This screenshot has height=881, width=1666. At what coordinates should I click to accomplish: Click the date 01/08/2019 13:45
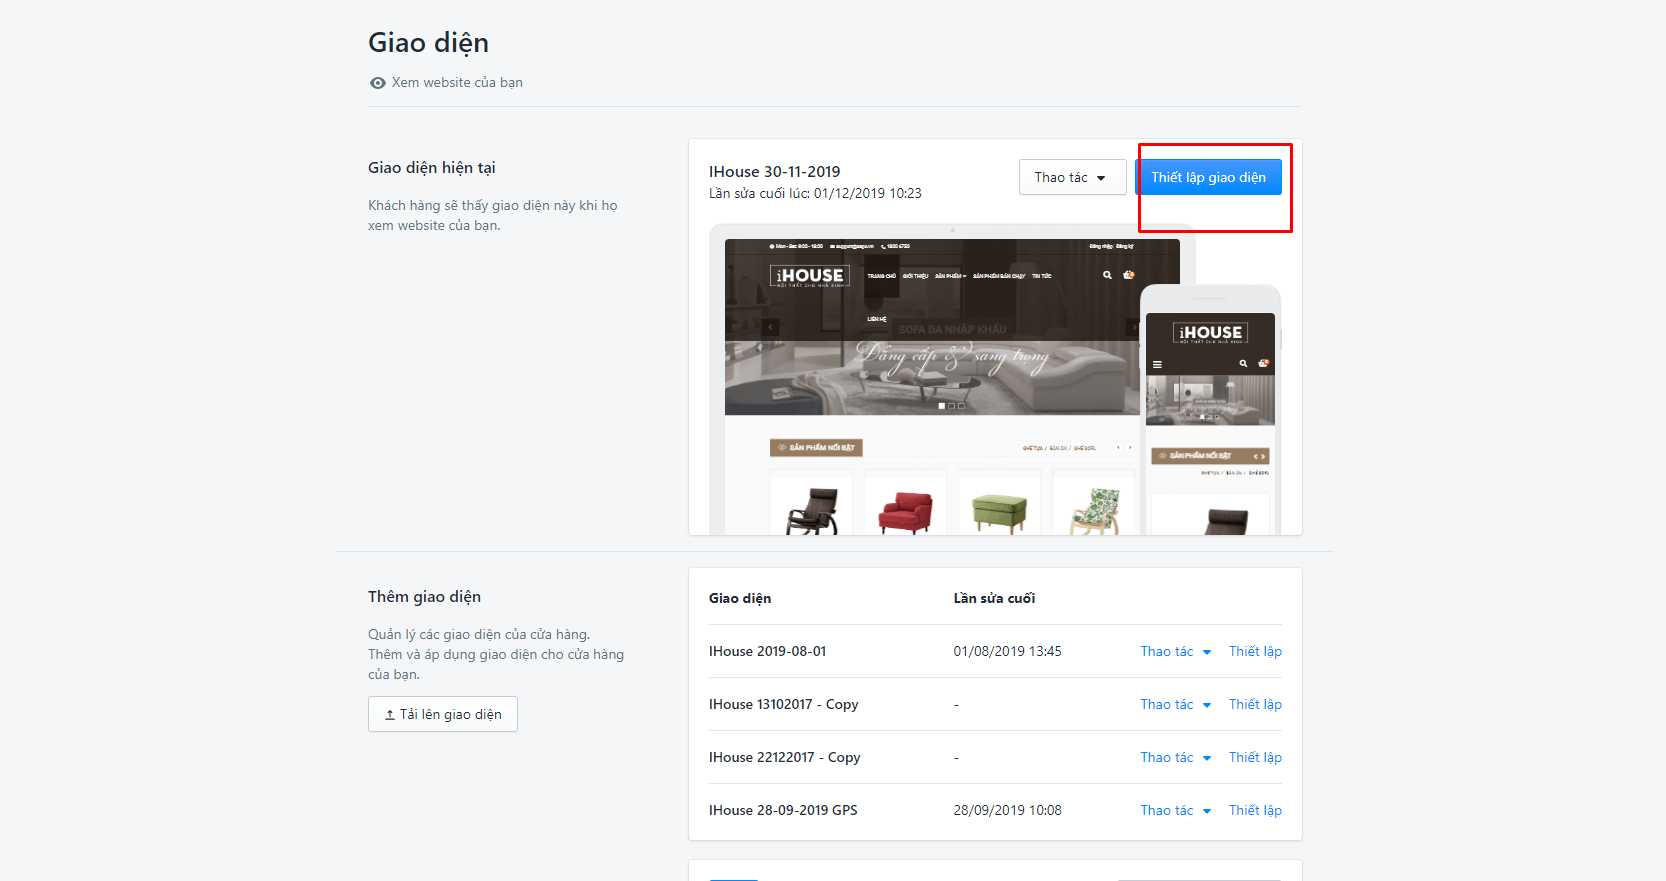[1007, 651]
